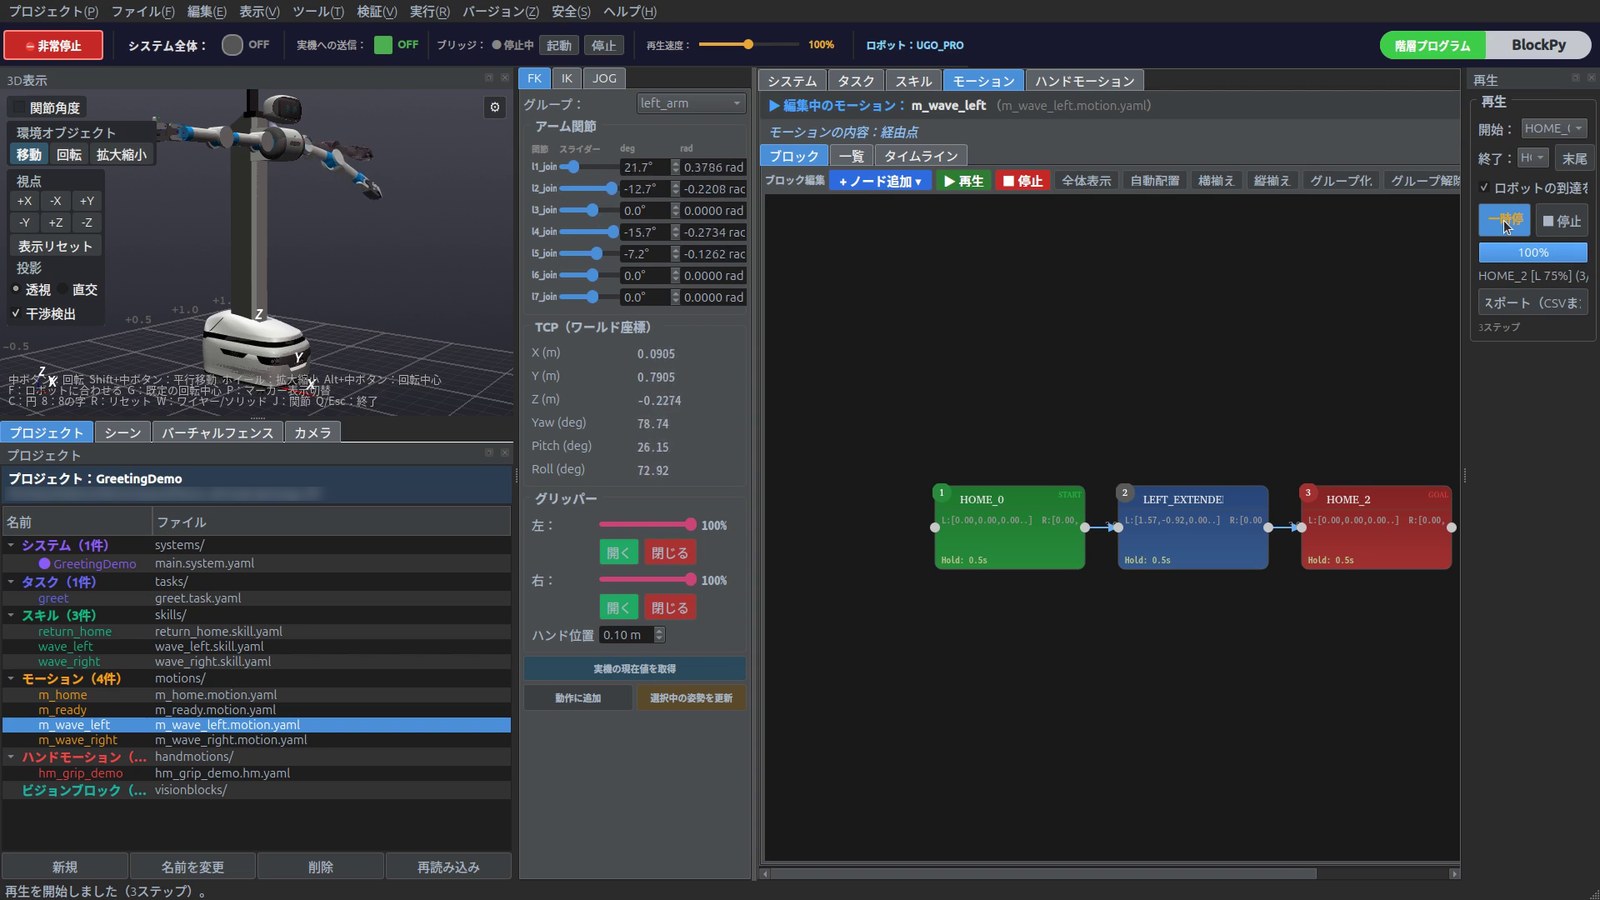1600x900 pixels.
Task: Select the HOME_2 goal node block
Action: tap(1376, 527)
